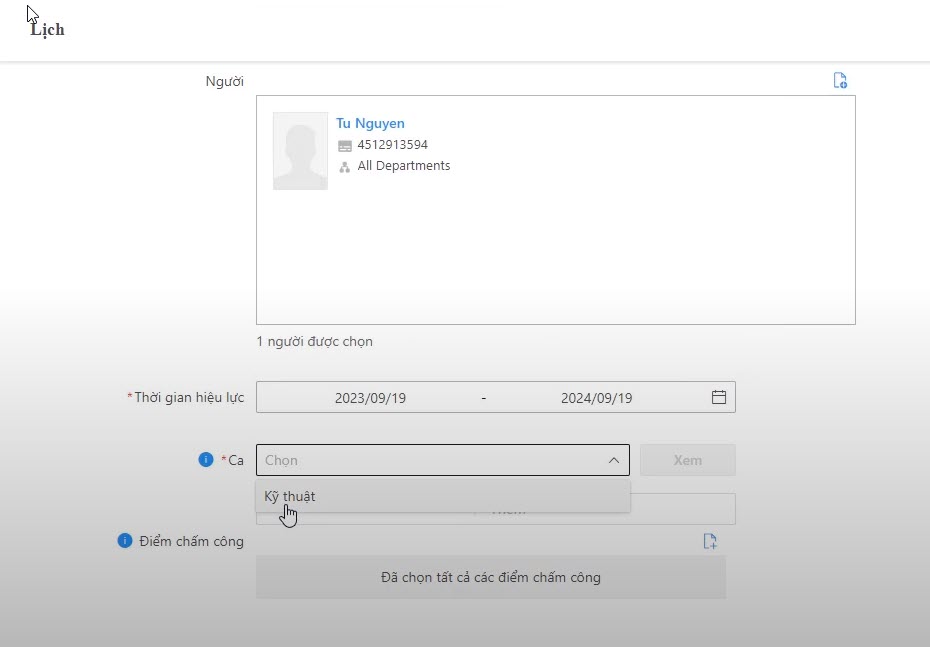The image size is (930, 647).
Task: Open the Tu Nguyen name link
Action: (370, 124)
